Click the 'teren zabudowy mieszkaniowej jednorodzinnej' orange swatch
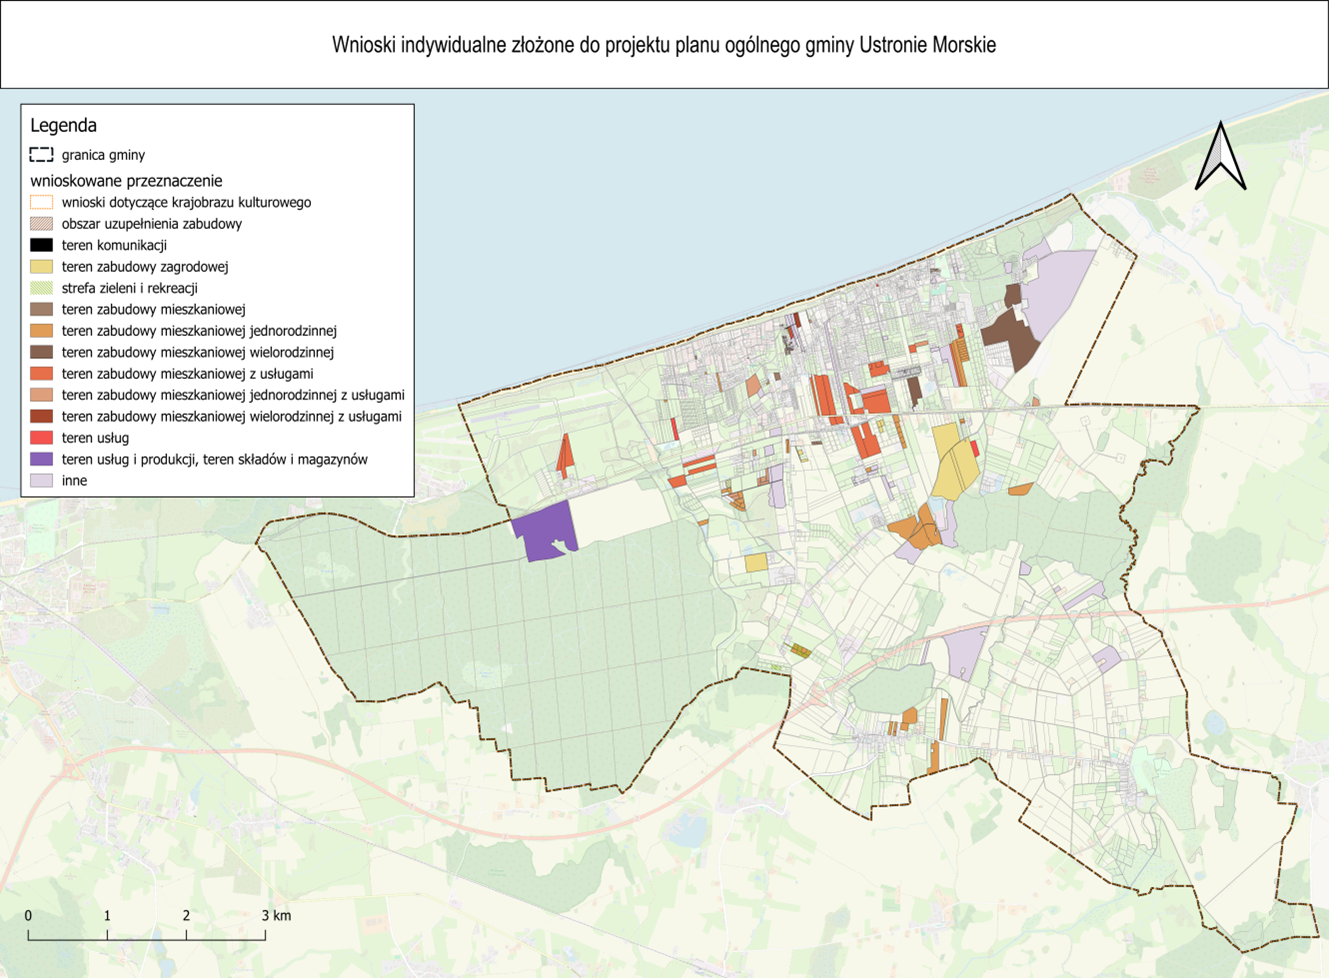1329x978 pixels. click(x=41, y=331)
